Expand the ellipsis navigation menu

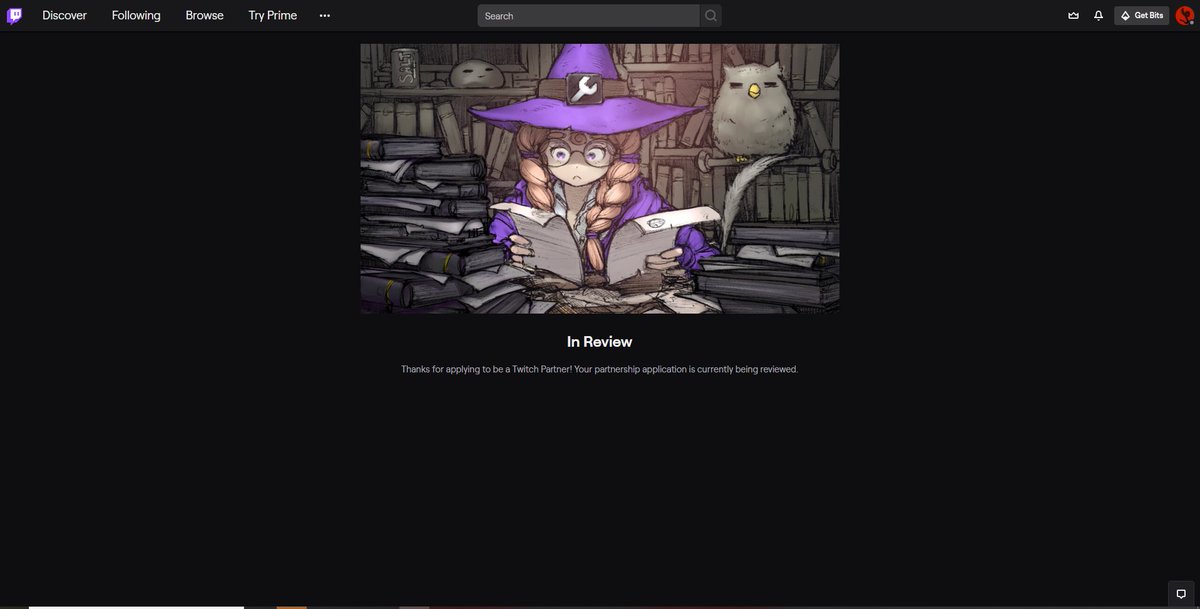pos(323,14)
